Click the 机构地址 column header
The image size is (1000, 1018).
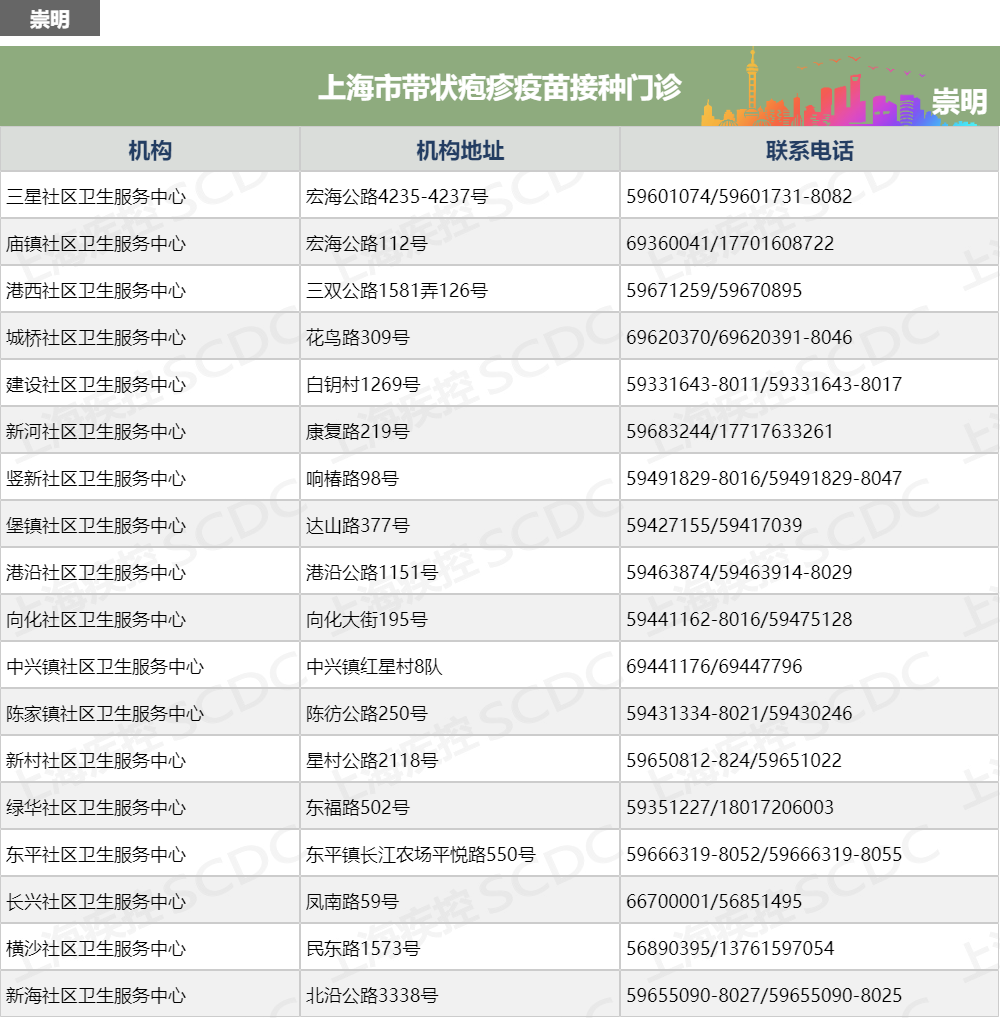tap(460, 150)
